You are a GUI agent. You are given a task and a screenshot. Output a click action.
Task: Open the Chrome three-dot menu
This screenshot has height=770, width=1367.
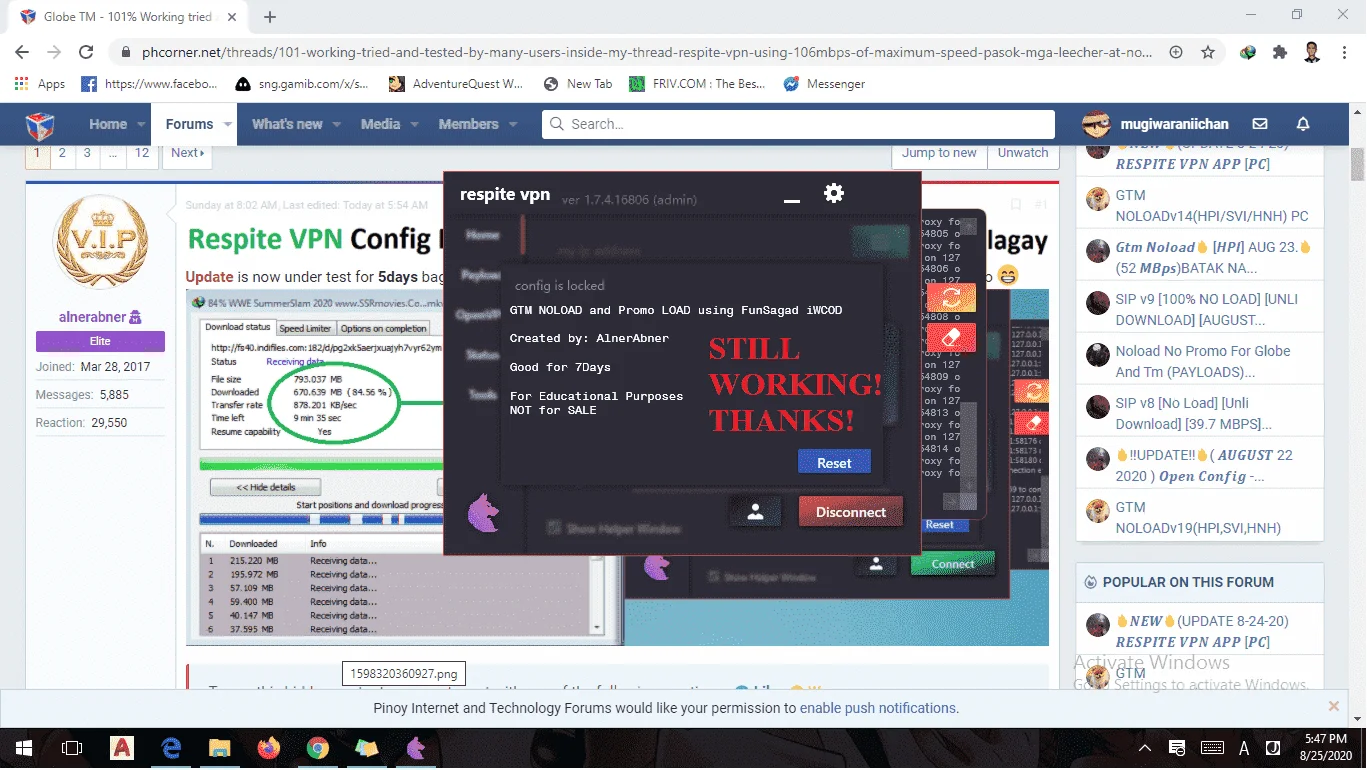[x=1345, y=52]
